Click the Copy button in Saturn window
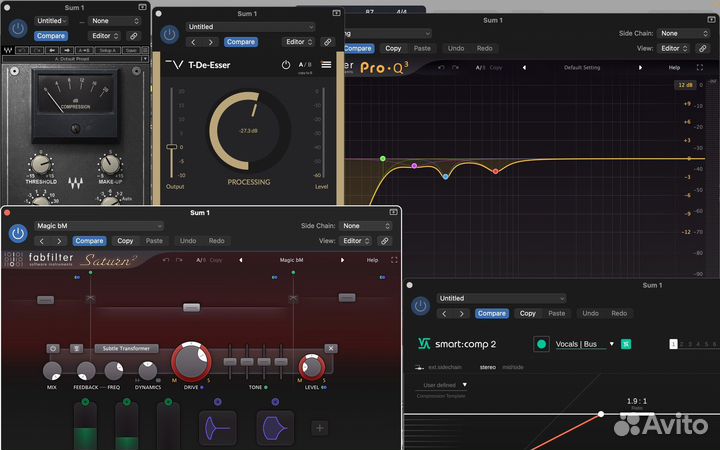 125,241
